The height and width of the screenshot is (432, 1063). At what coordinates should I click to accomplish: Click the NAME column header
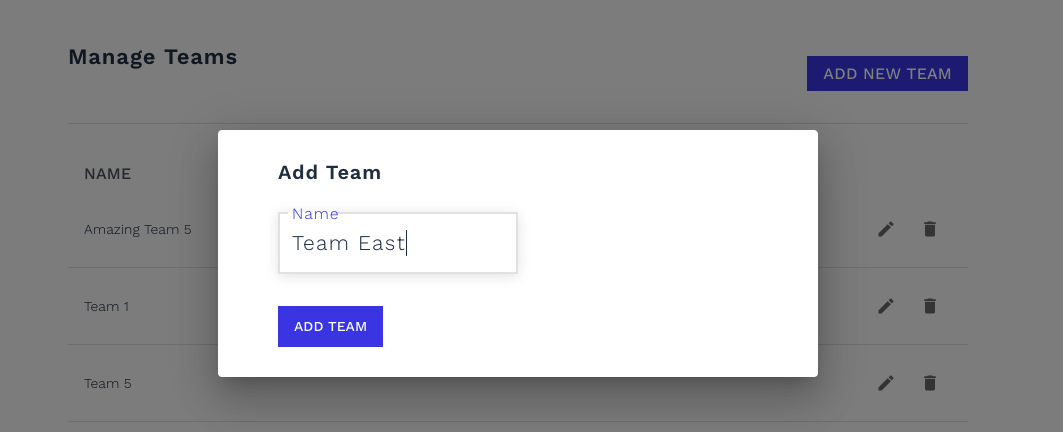point(108,174)
